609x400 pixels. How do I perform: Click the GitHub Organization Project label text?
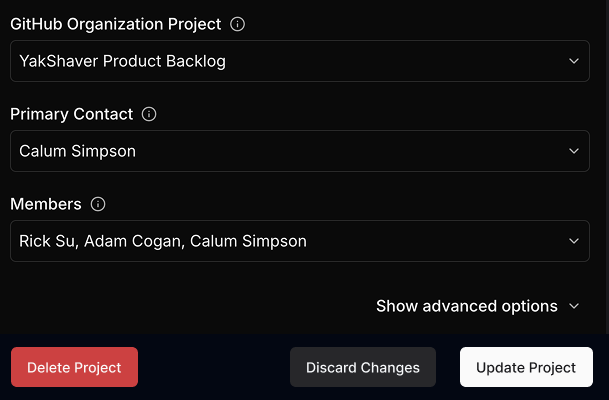coord(115,24)
